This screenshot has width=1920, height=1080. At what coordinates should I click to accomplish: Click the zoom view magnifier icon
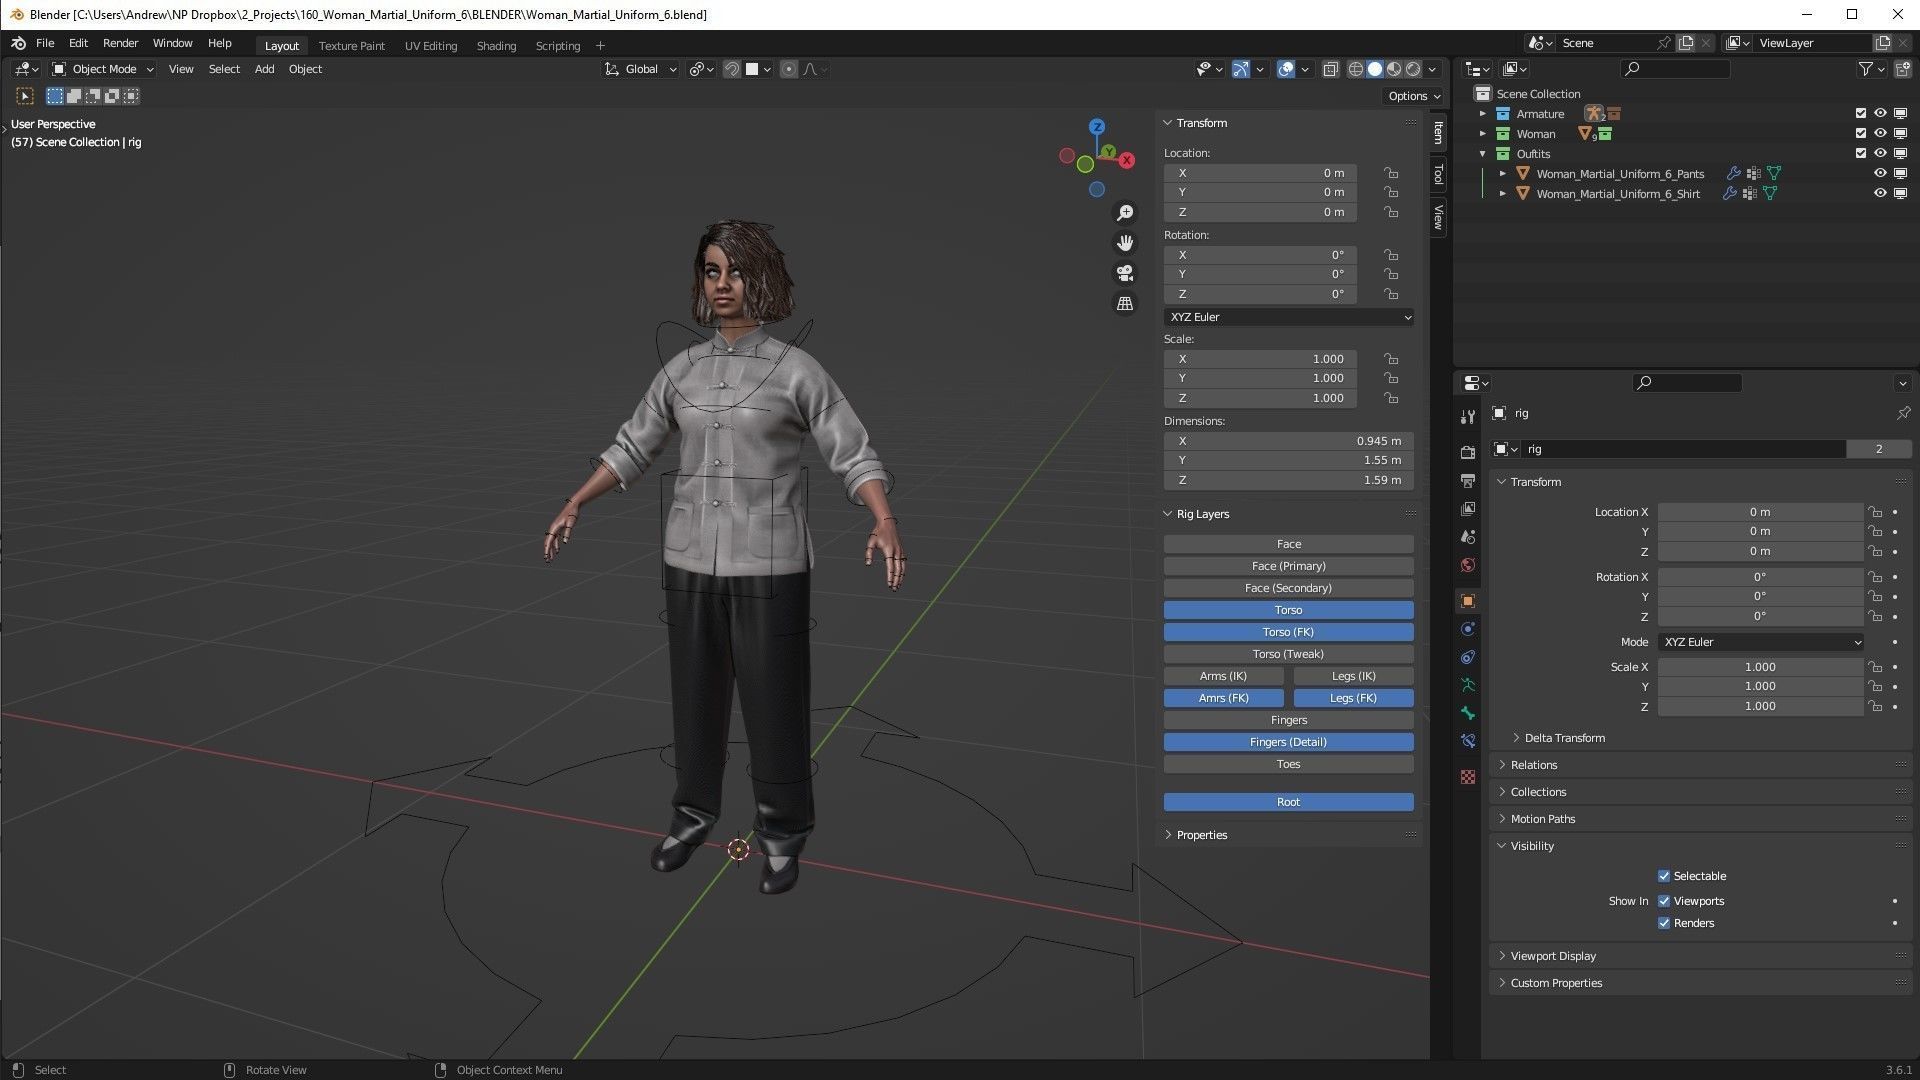click(x=1125, y=213)
